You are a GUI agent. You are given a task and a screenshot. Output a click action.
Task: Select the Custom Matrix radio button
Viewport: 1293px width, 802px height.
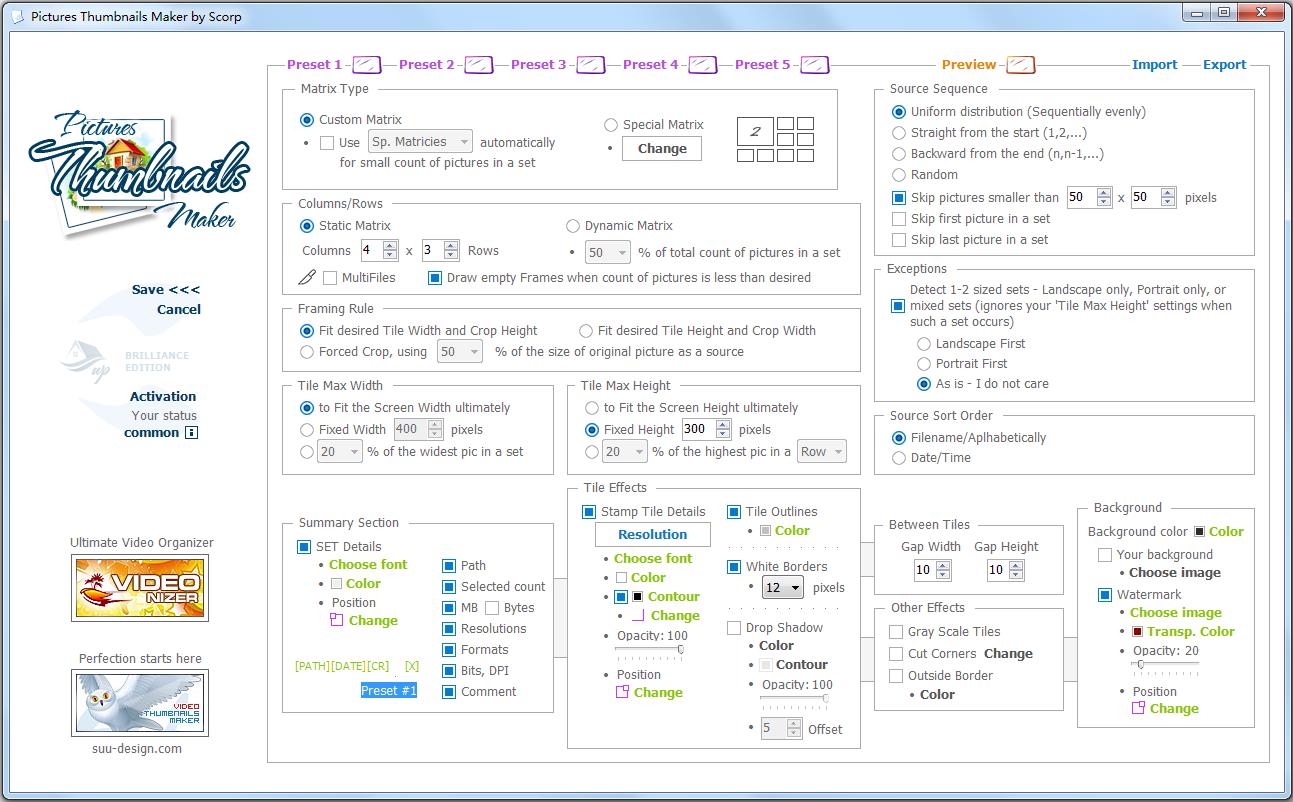coord(307,120)
